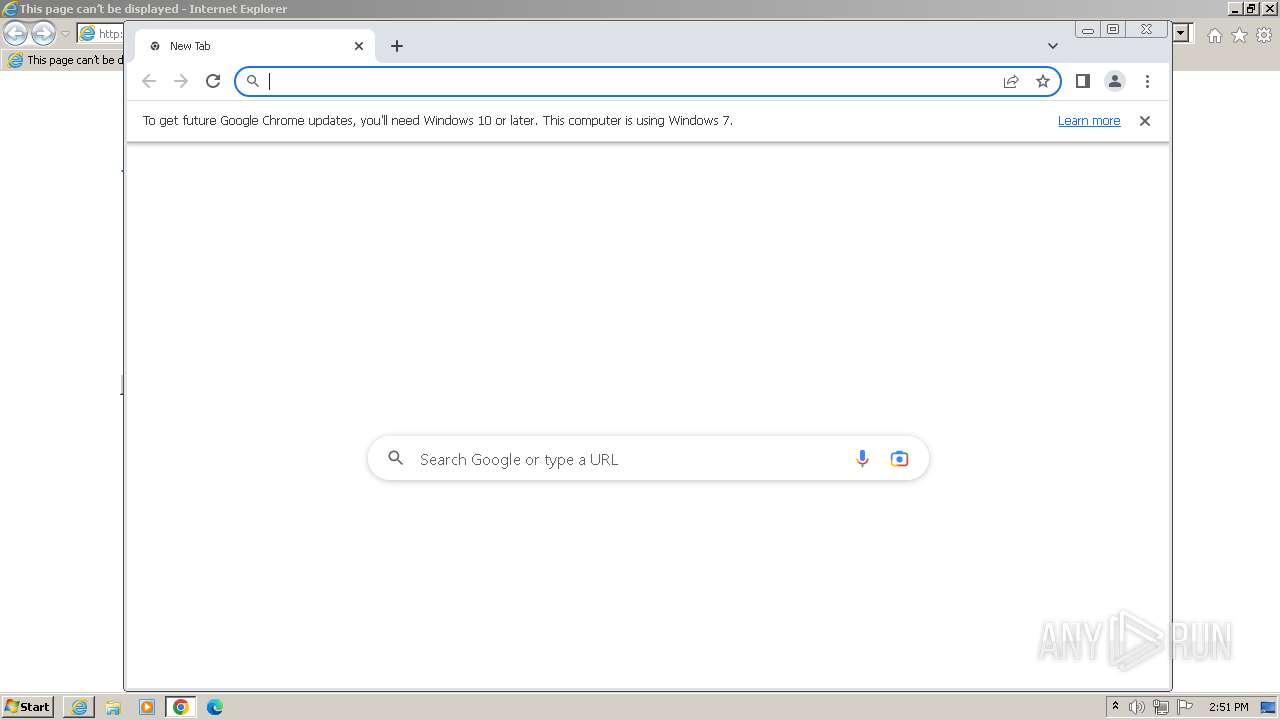Start voice search with the microphone icon
The height and width of the screenshot is (720, 1280).
pyautogui.click(x=862, y=459)
